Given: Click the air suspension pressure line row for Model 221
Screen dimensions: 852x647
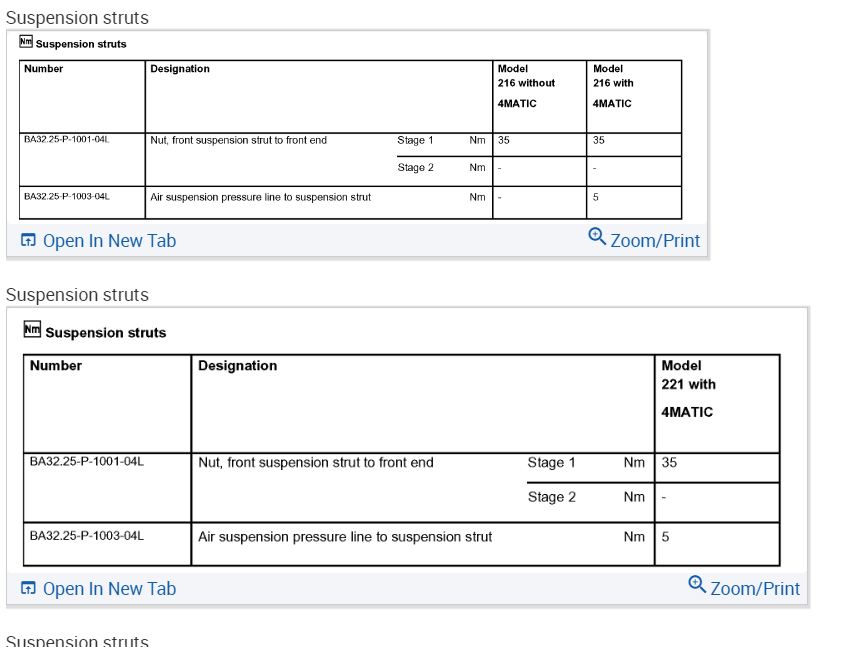Looking at the screenshot, I should pos(345,537).
